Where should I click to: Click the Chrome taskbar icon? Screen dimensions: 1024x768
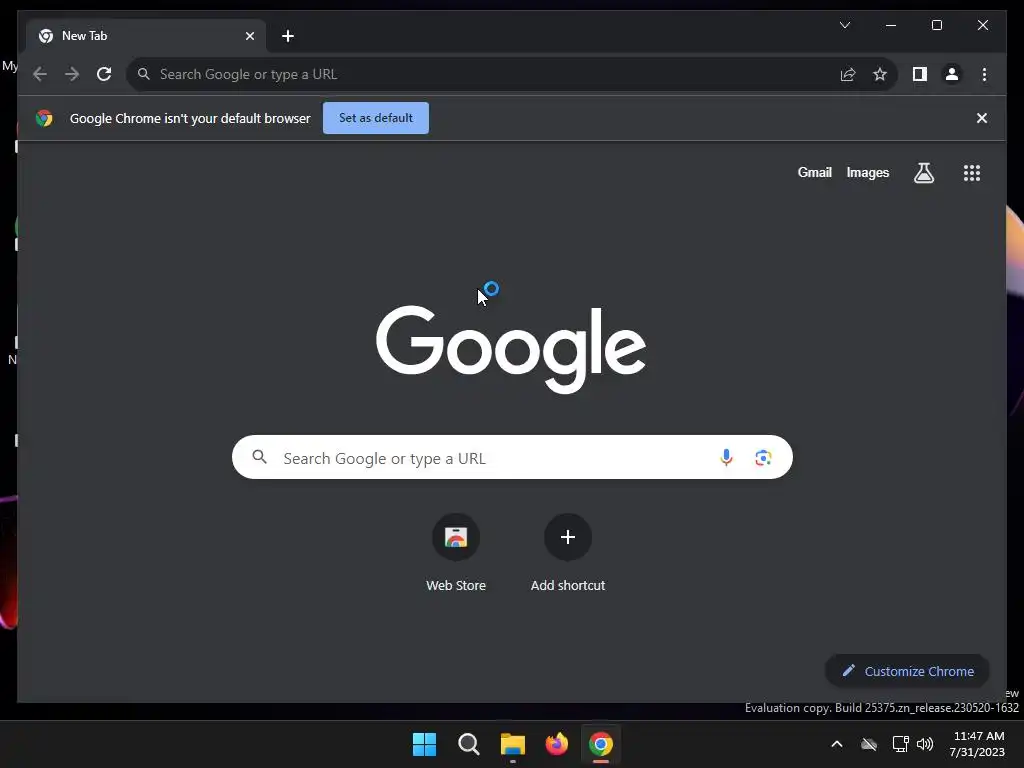[601, 744]
